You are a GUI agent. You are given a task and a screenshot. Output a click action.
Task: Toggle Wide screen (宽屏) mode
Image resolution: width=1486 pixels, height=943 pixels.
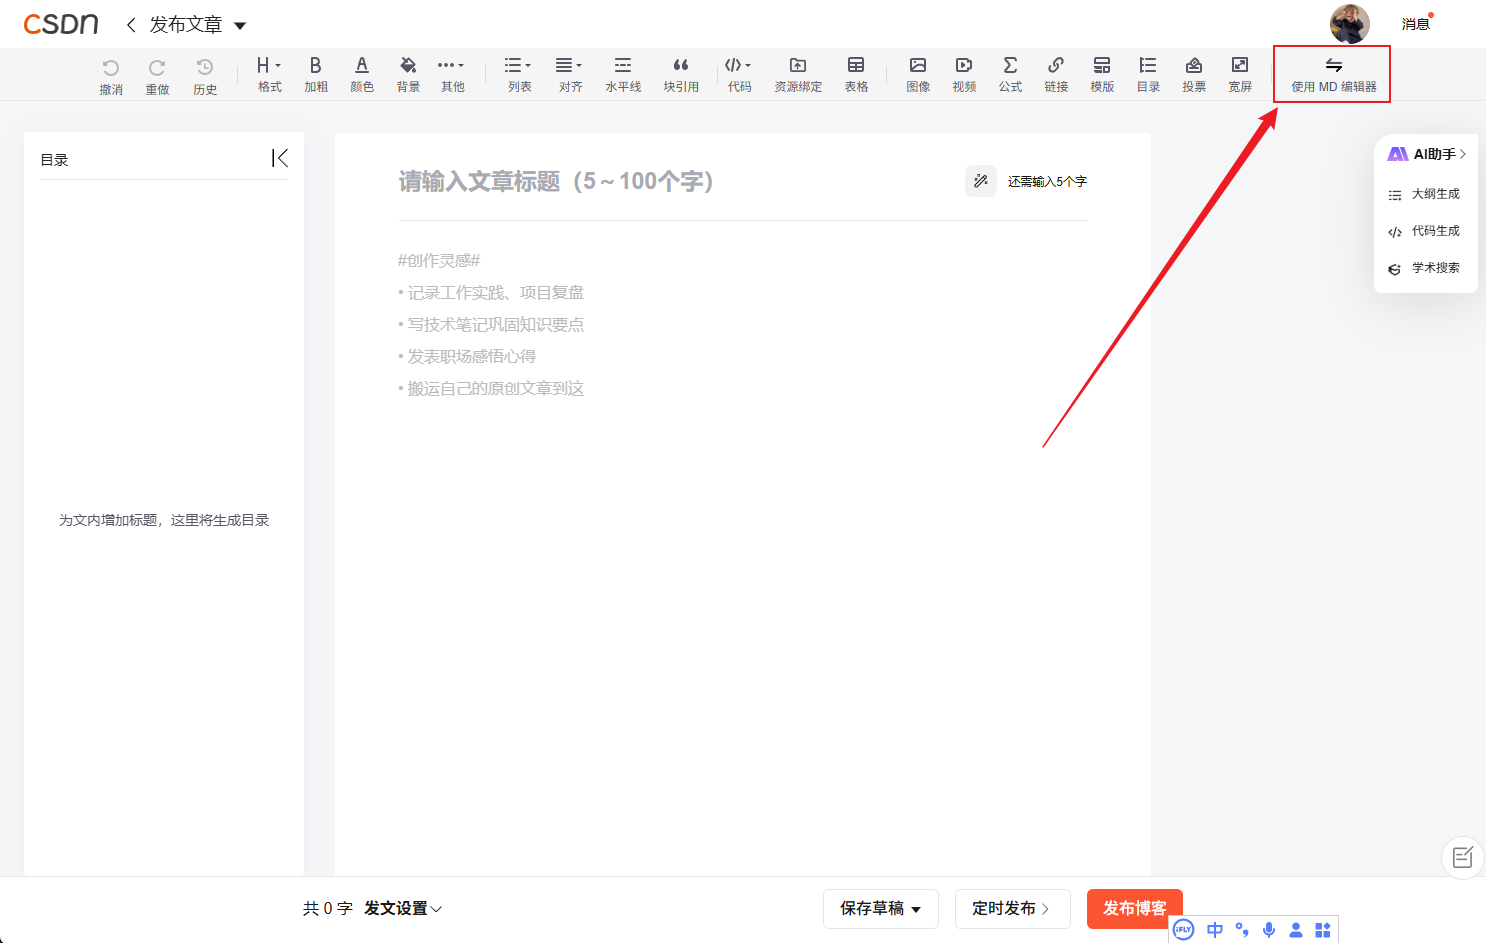click(x=1240, y=74)
